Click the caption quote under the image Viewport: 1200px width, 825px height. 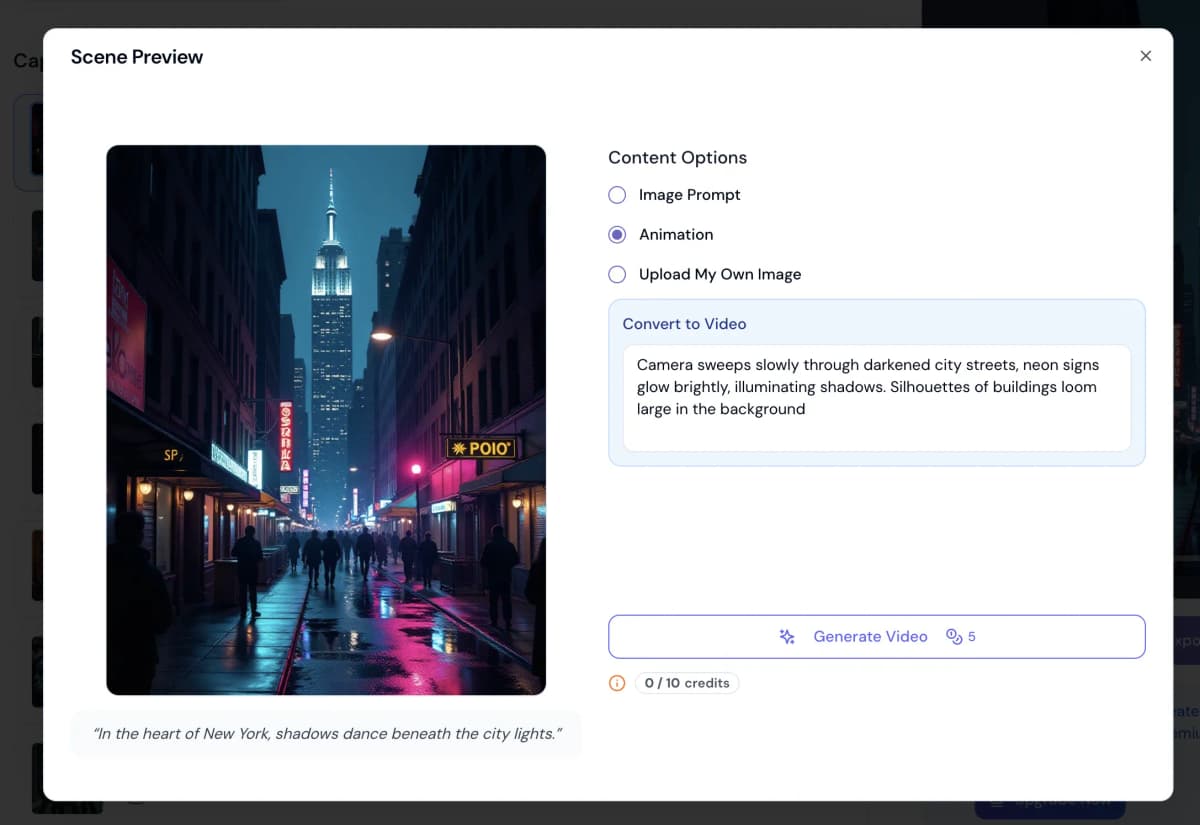coord(326,734)
